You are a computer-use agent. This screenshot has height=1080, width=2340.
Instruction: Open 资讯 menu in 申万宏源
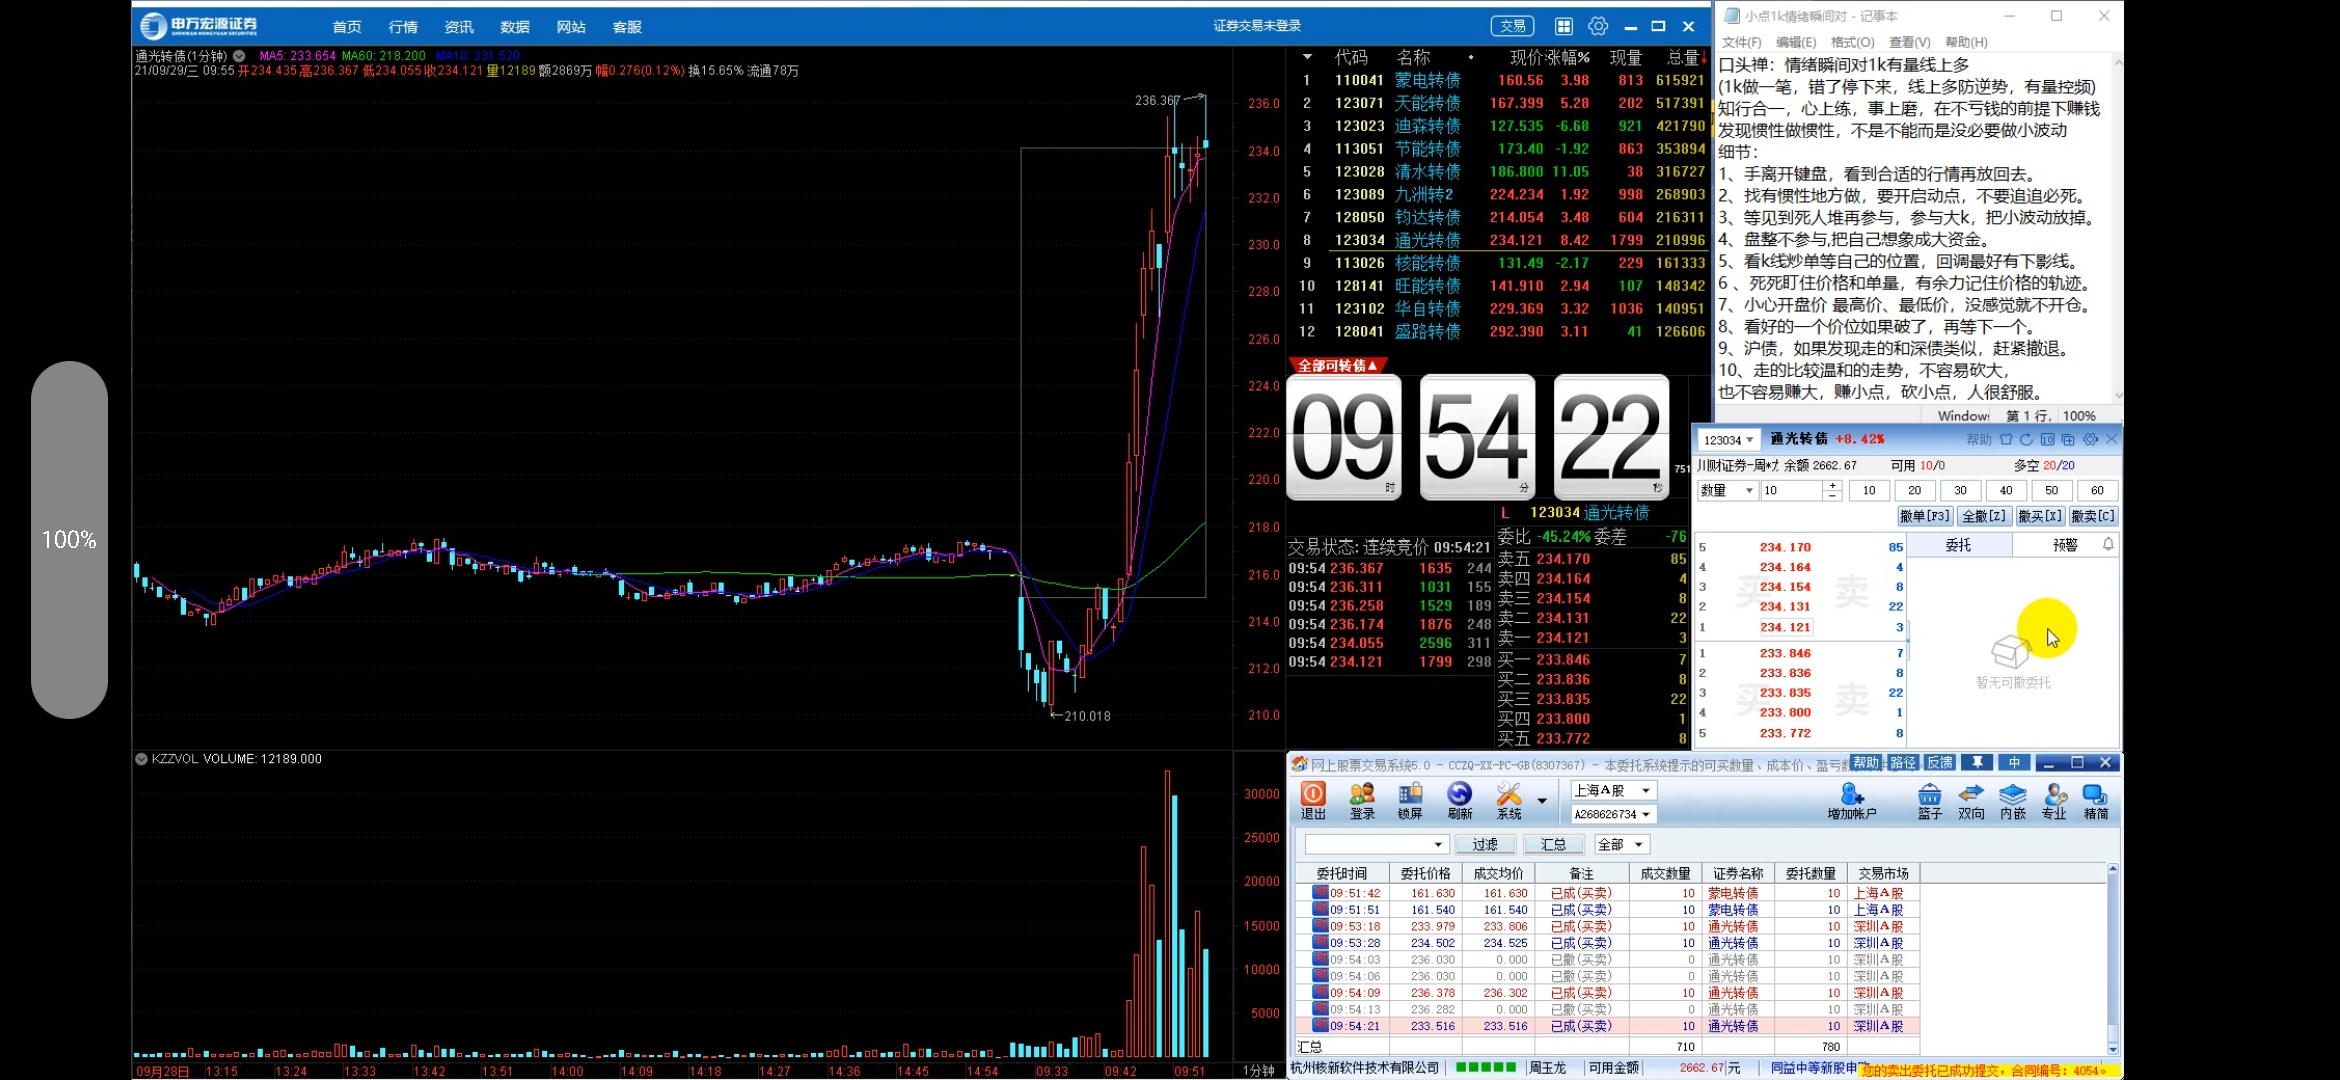click(x=459, y=27)
